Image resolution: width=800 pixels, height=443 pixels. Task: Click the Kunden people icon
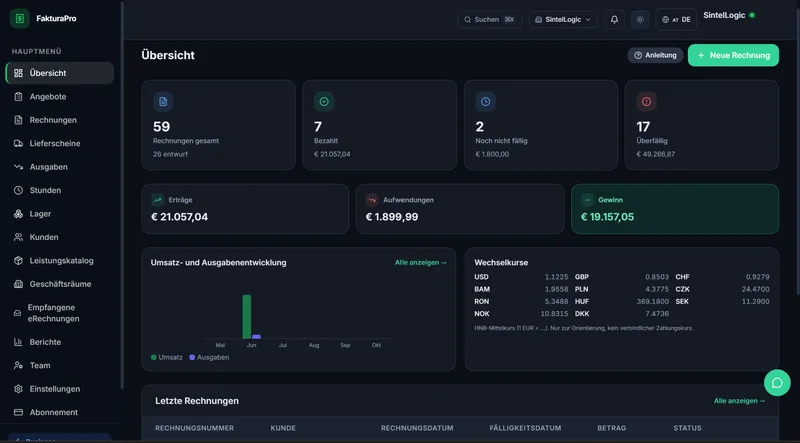[18, 237]
